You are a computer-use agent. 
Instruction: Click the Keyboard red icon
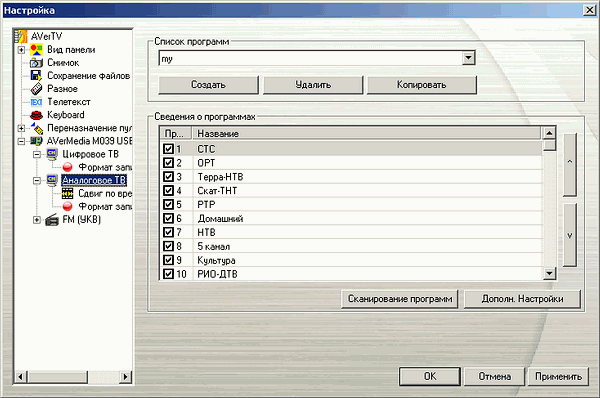36,115
